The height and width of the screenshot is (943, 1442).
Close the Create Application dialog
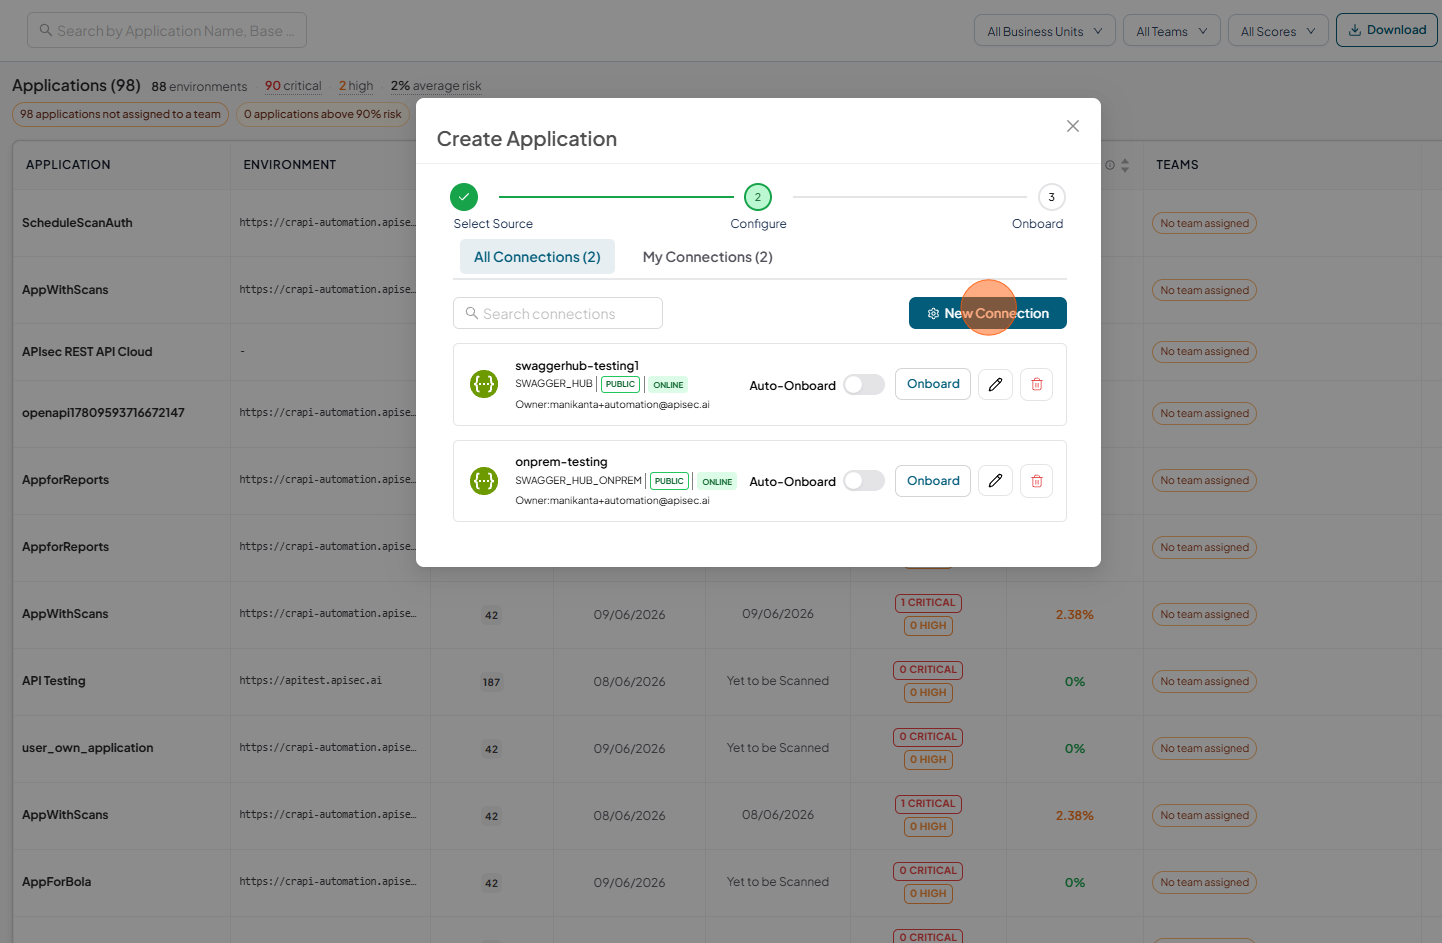coord(1072,126)
